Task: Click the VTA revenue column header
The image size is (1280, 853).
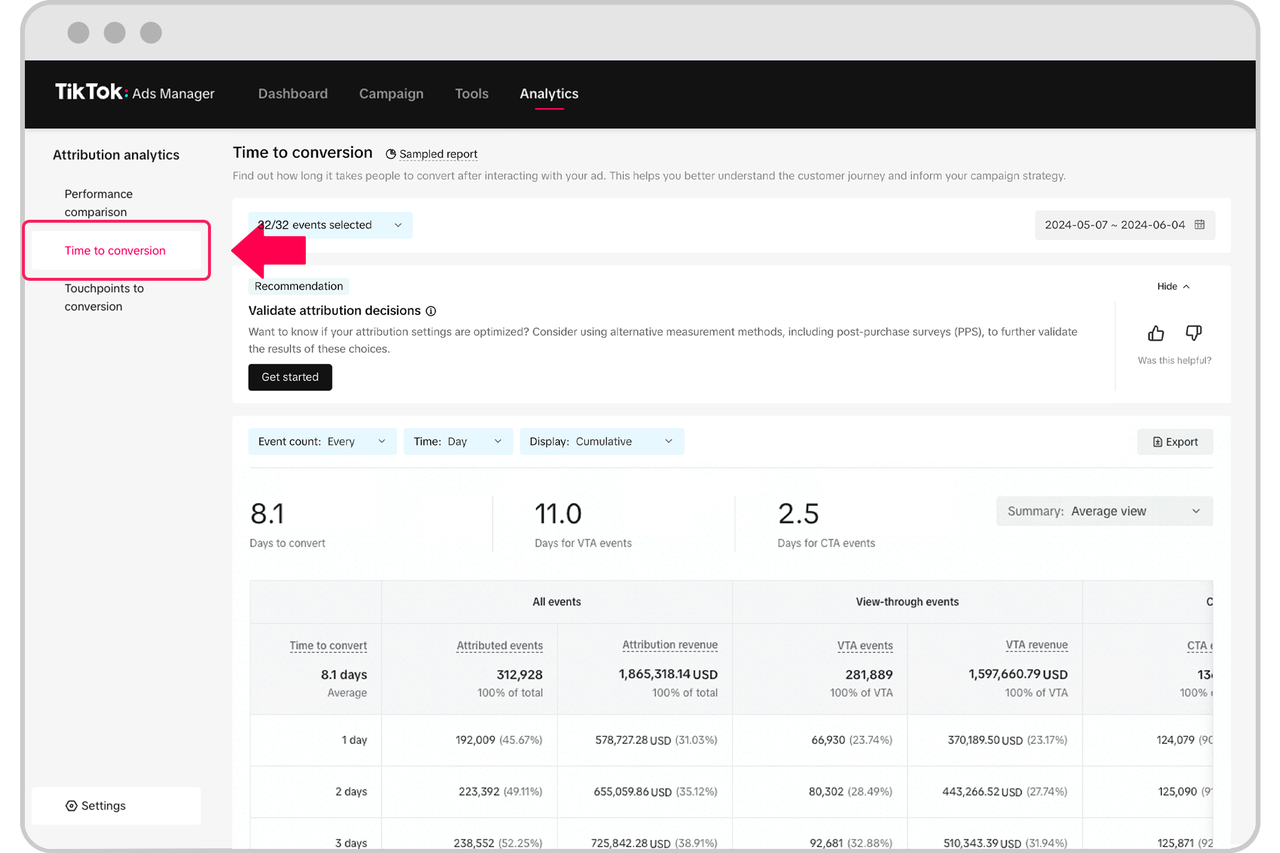Action: [x=1037, y=645]
